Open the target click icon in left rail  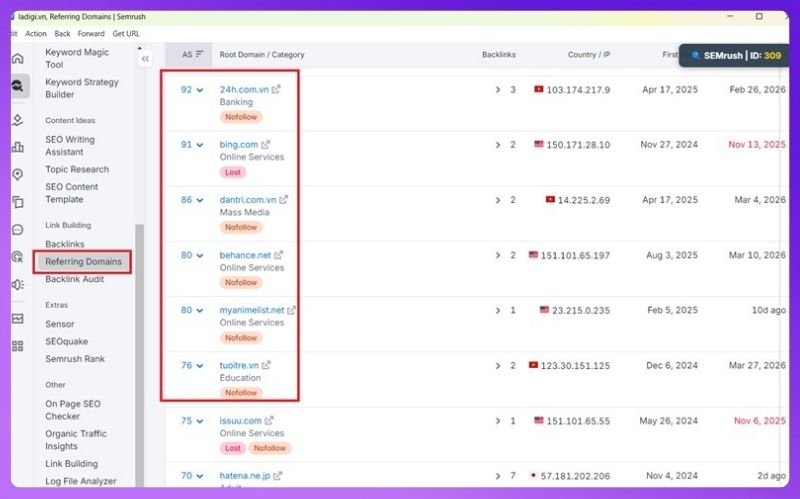tap(18, 257)
